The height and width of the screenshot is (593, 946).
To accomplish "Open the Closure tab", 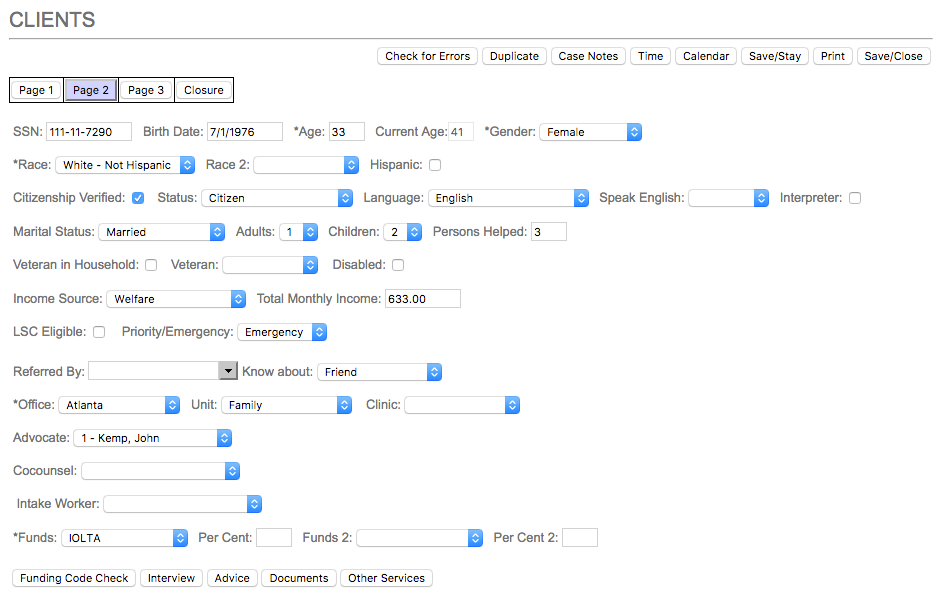I will pos(204,90).
